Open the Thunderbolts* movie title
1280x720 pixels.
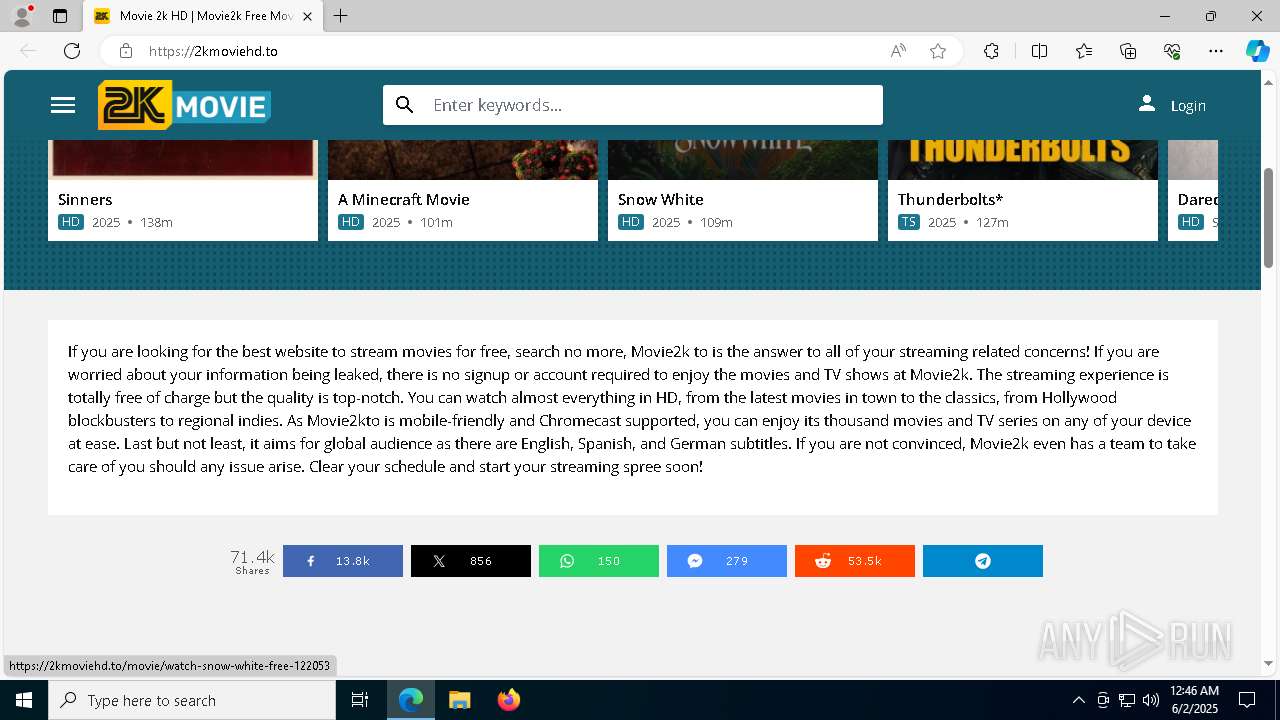coord(950,199)
